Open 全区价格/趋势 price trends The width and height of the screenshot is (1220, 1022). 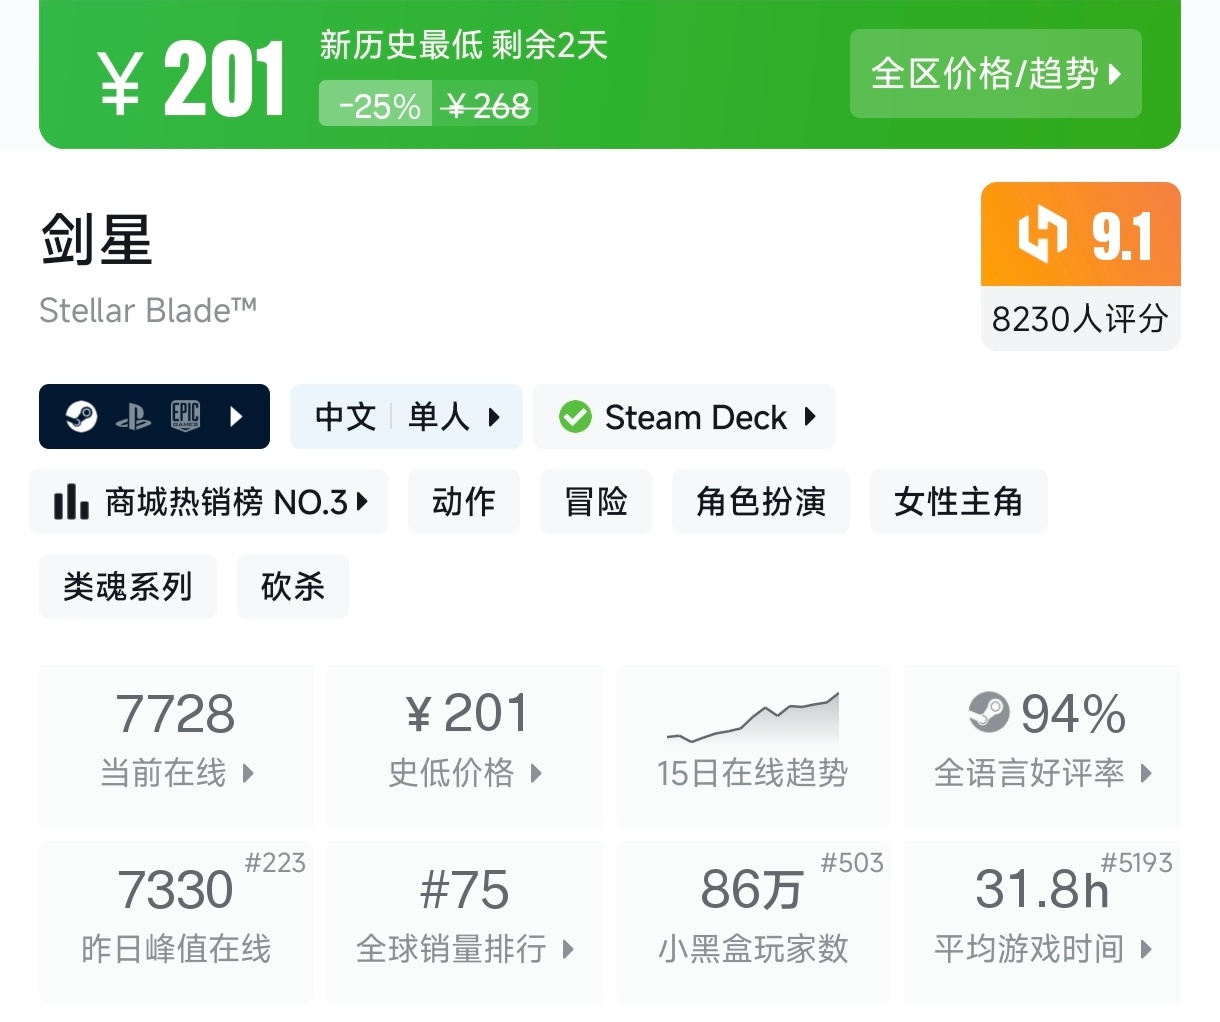point(995,74)
